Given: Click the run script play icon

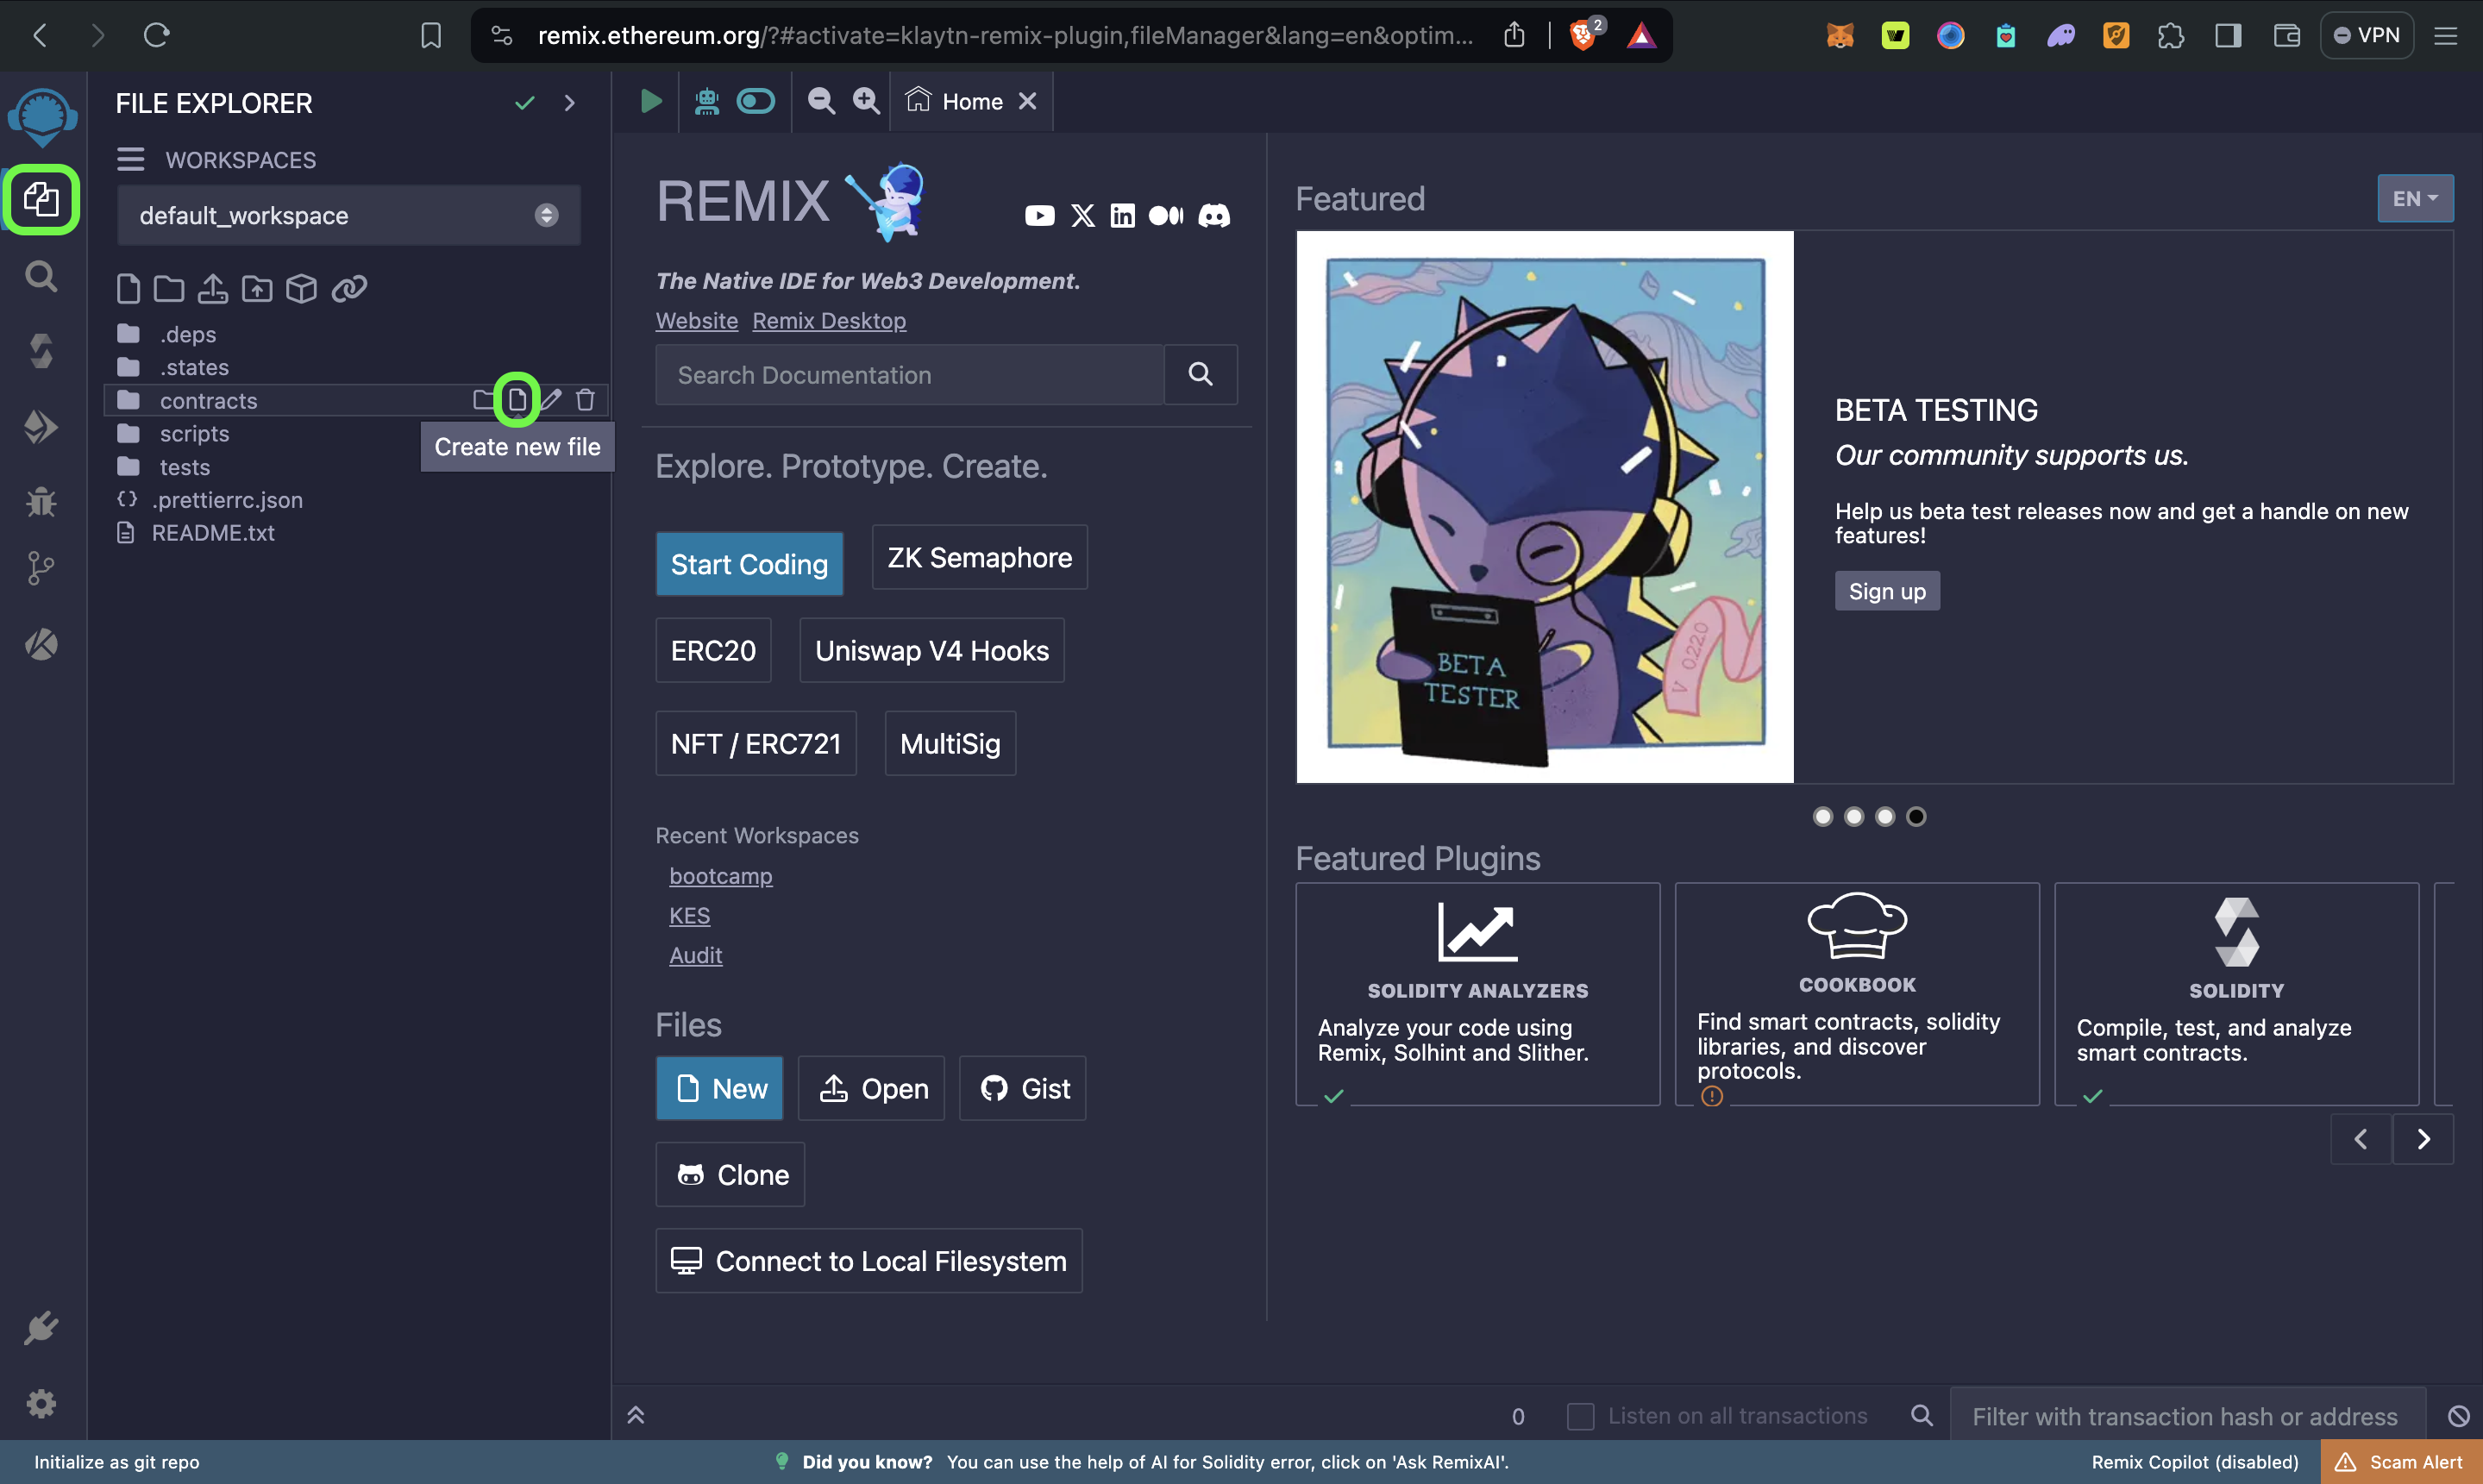Looking at the screenshot, I should 651,101.
